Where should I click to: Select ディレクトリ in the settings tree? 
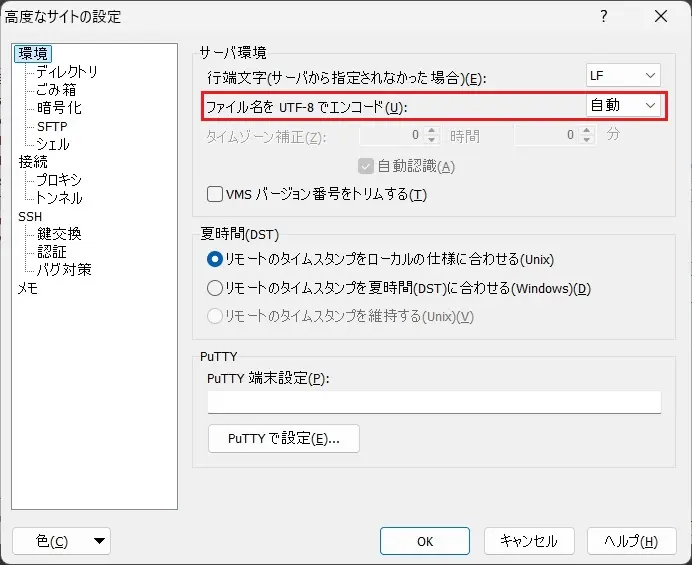(x=67, y=72)
